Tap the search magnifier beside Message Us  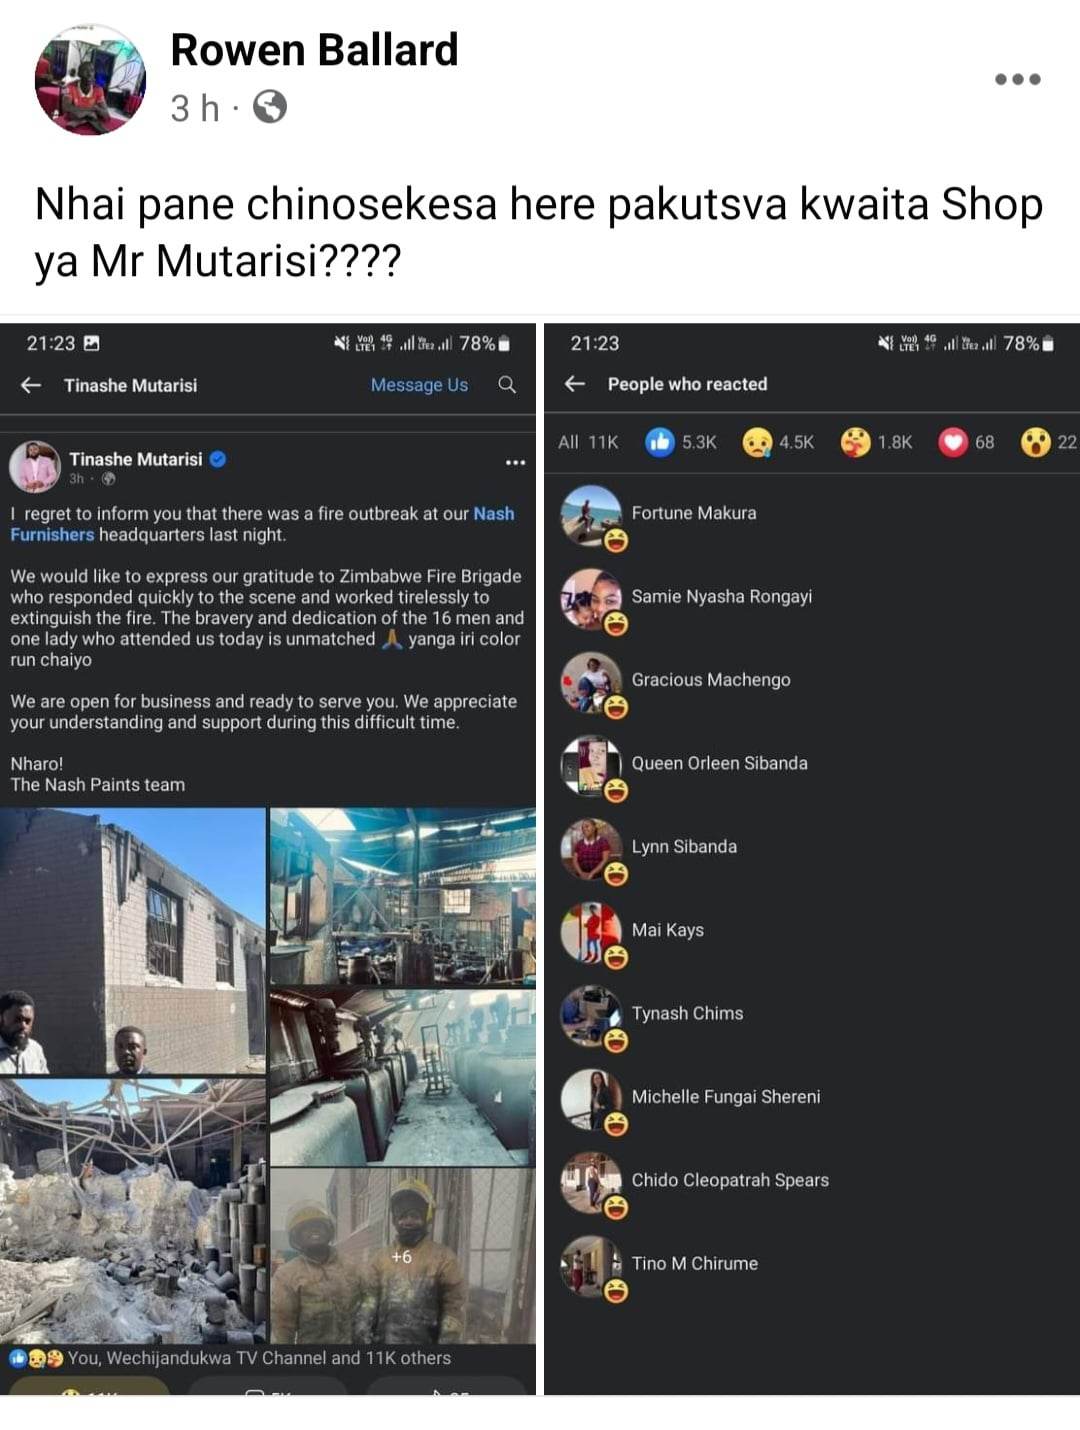[x=507, y=385]
